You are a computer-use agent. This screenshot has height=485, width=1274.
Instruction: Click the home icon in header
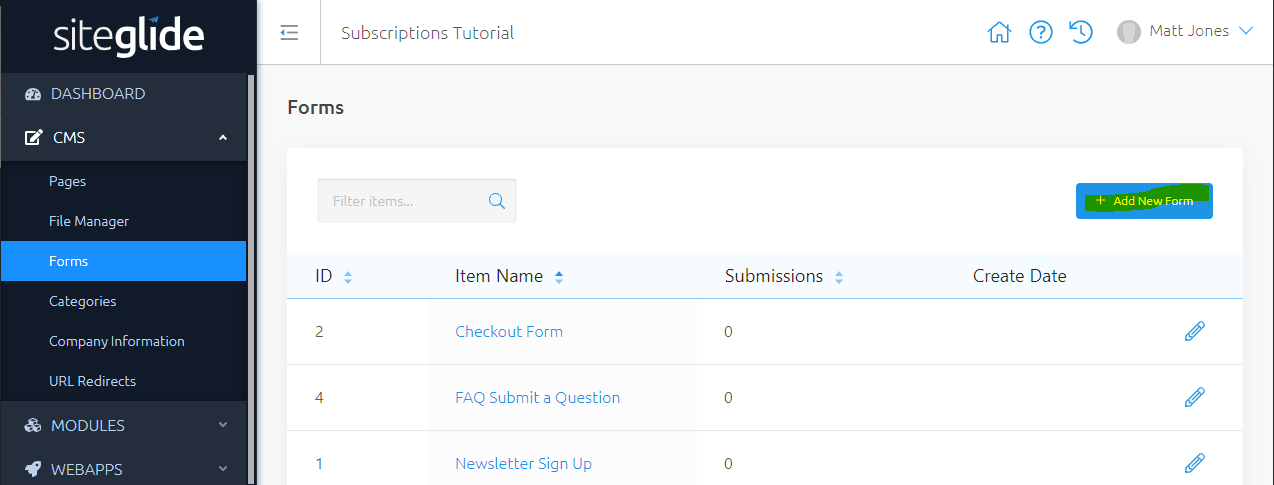(x=998, y=33)
